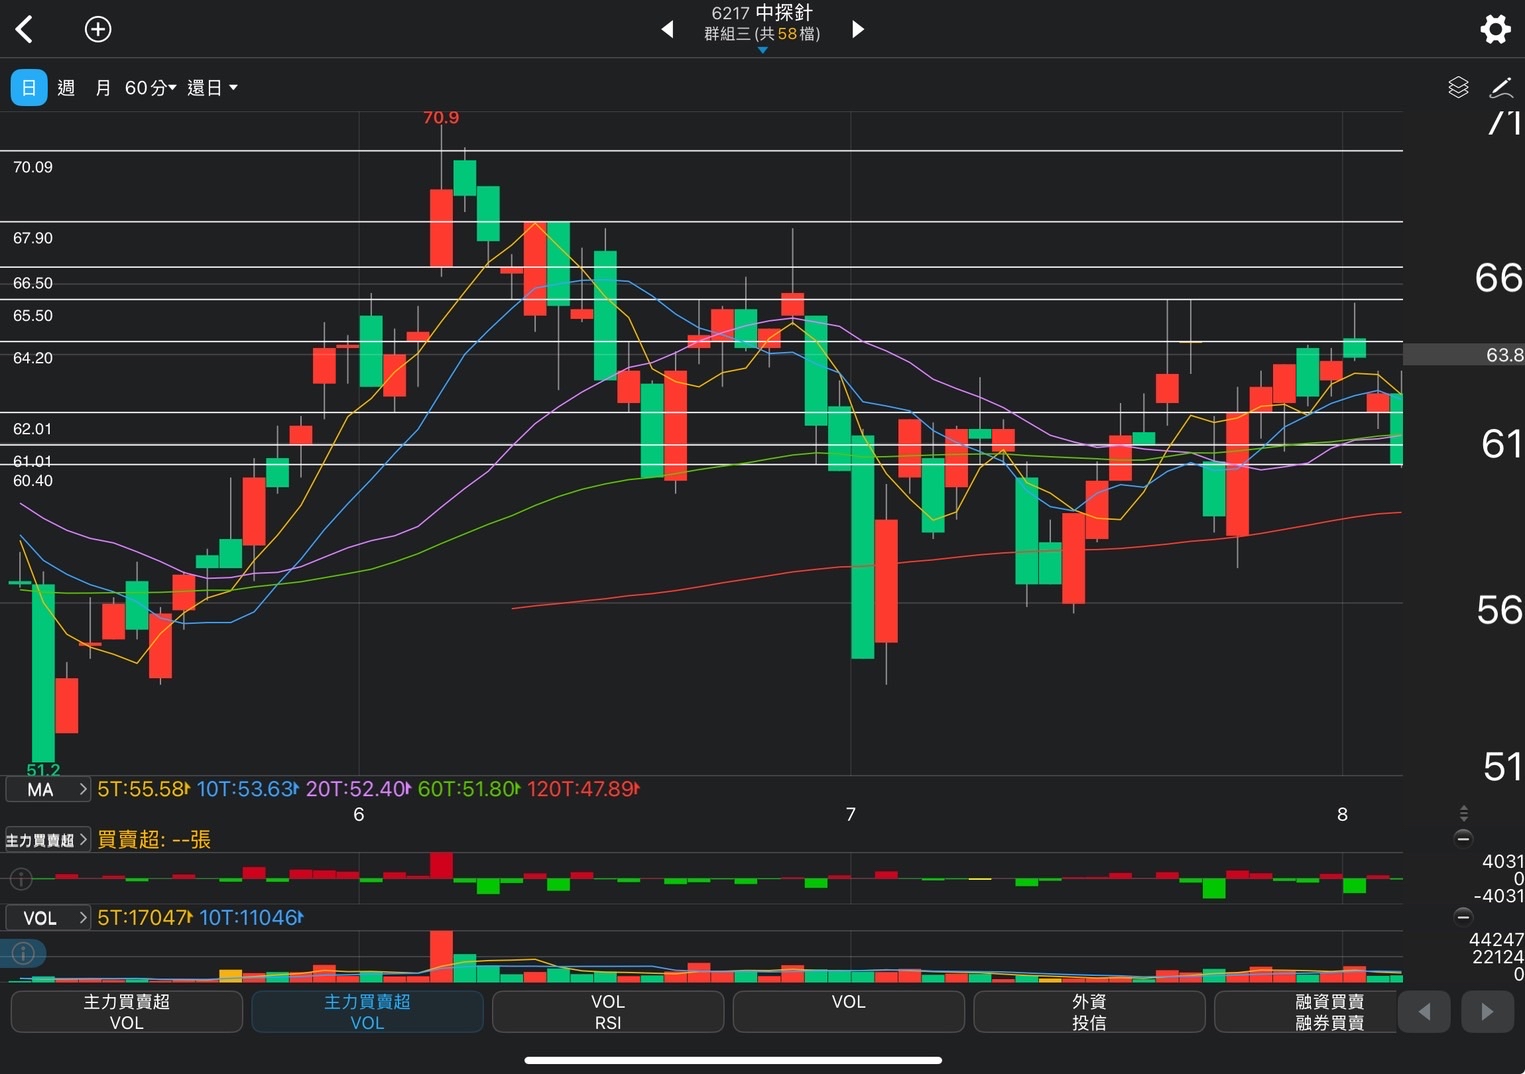Select the 主力買賣超 VOL preset button
Viewport: 1525px width, 1074px height.
click(127, 1012)
